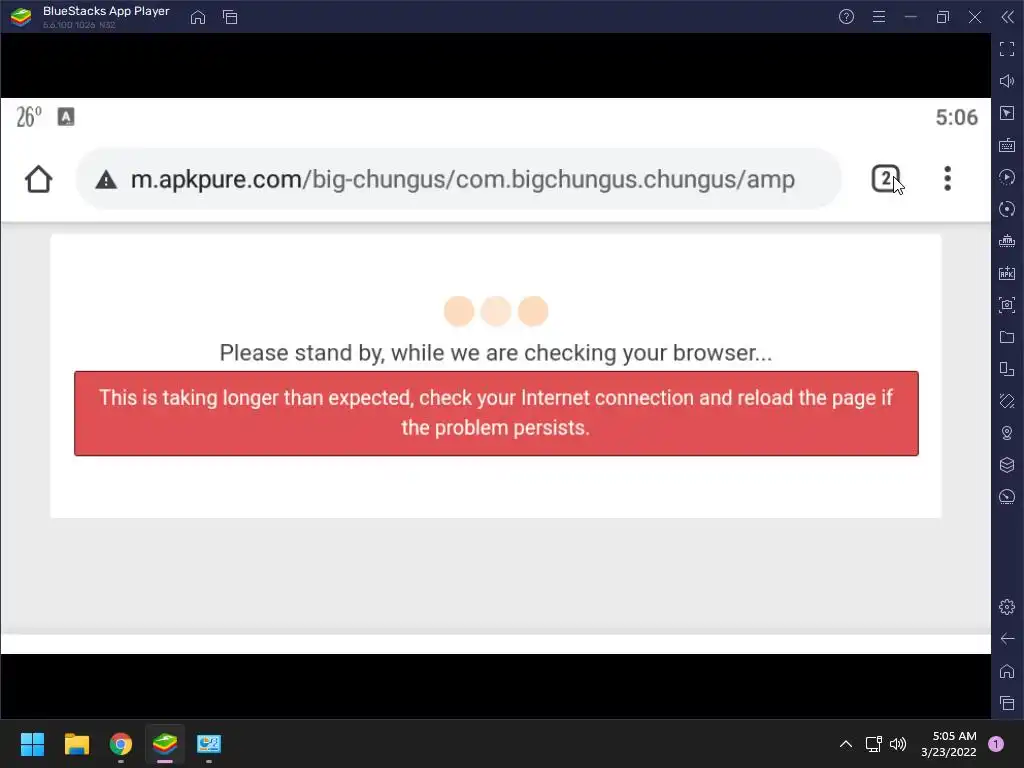Click the keyboard 'A' indicator in Android status bar
1024x768 pixels.
(x=66, y=117)
